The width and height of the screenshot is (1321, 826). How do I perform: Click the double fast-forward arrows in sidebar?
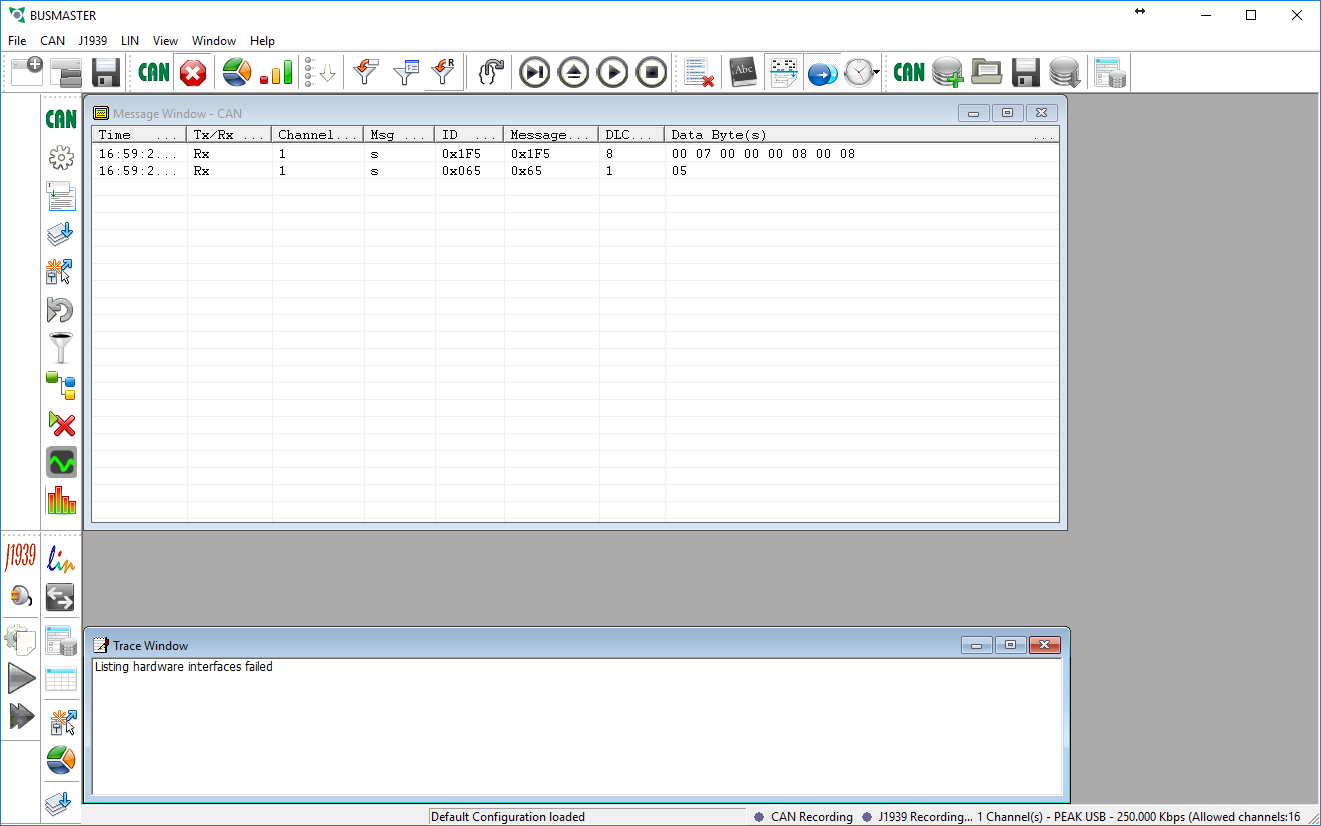(x=21, y=716)
